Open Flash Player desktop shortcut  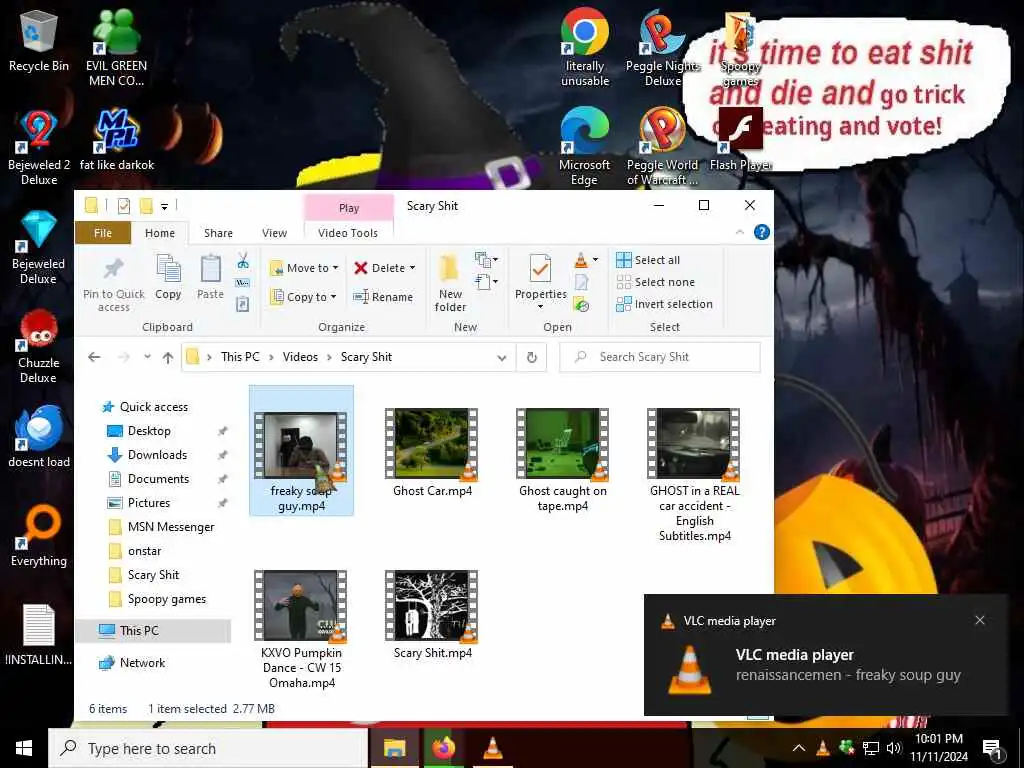[x=741, y=140]
